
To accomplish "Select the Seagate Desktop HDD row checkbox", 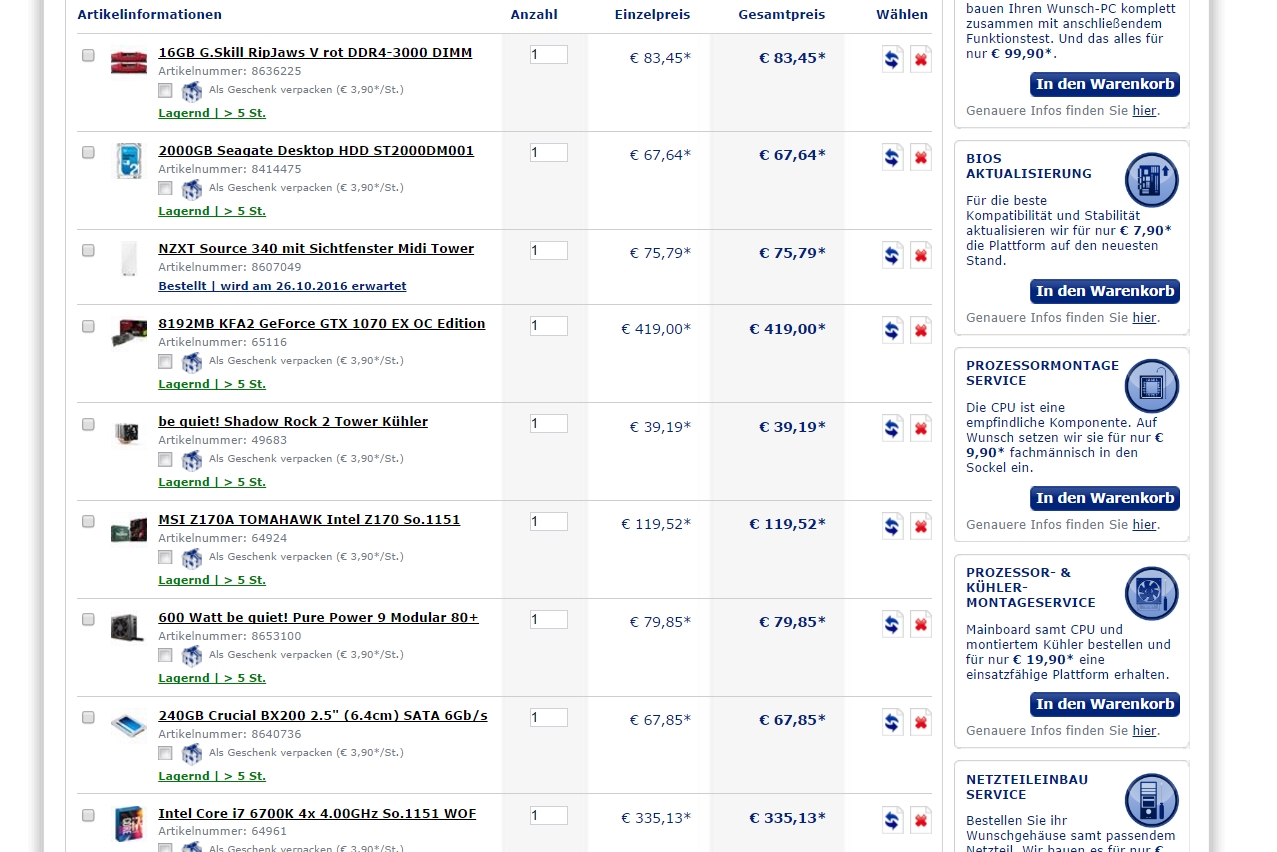I will pos(88,153).
